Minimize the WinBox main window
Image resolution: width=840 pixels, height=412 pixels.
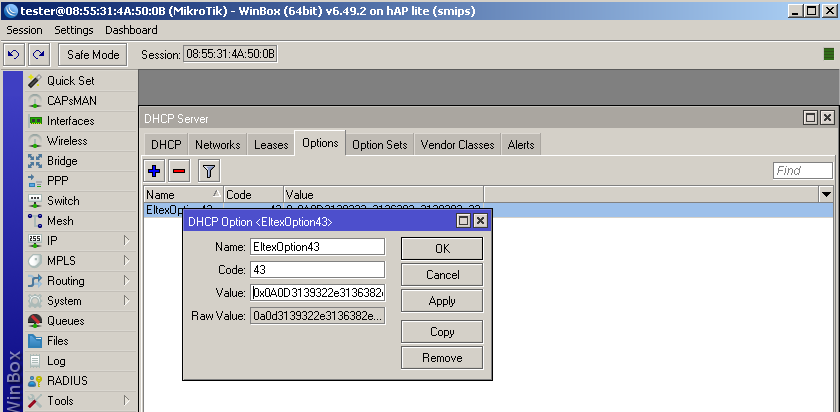pyautogui.click(x=797, y=10)
